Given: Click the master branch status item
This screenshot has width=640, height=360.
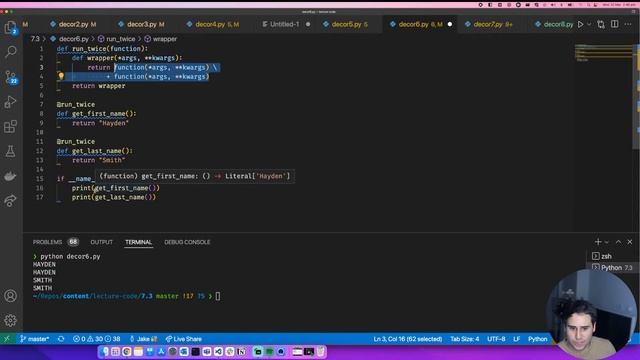Looking at the screenshot, I should click(35, 339).
